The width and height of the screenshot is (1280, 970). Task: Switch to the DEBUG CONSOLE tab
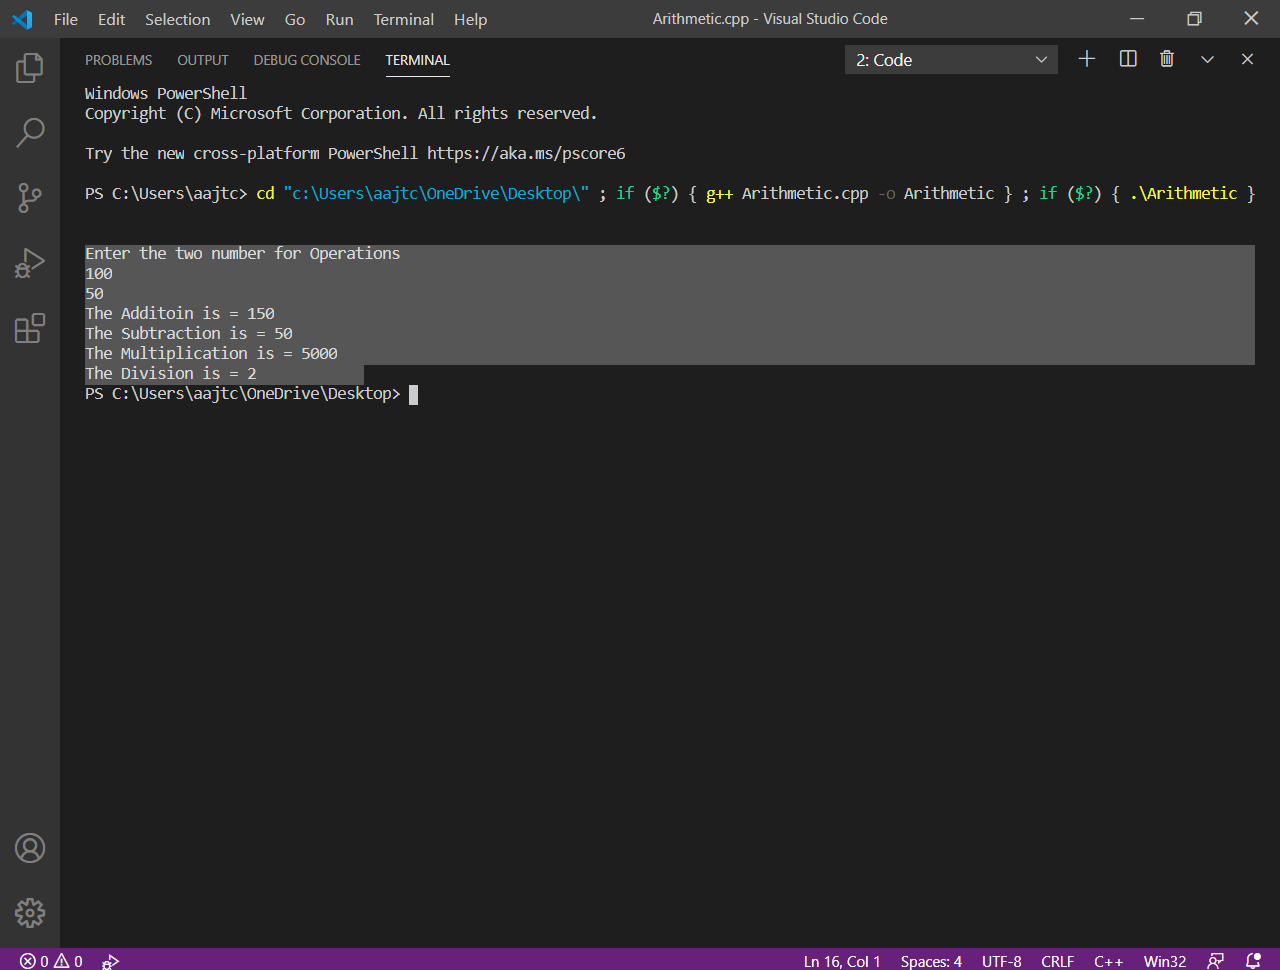[306, 60]
